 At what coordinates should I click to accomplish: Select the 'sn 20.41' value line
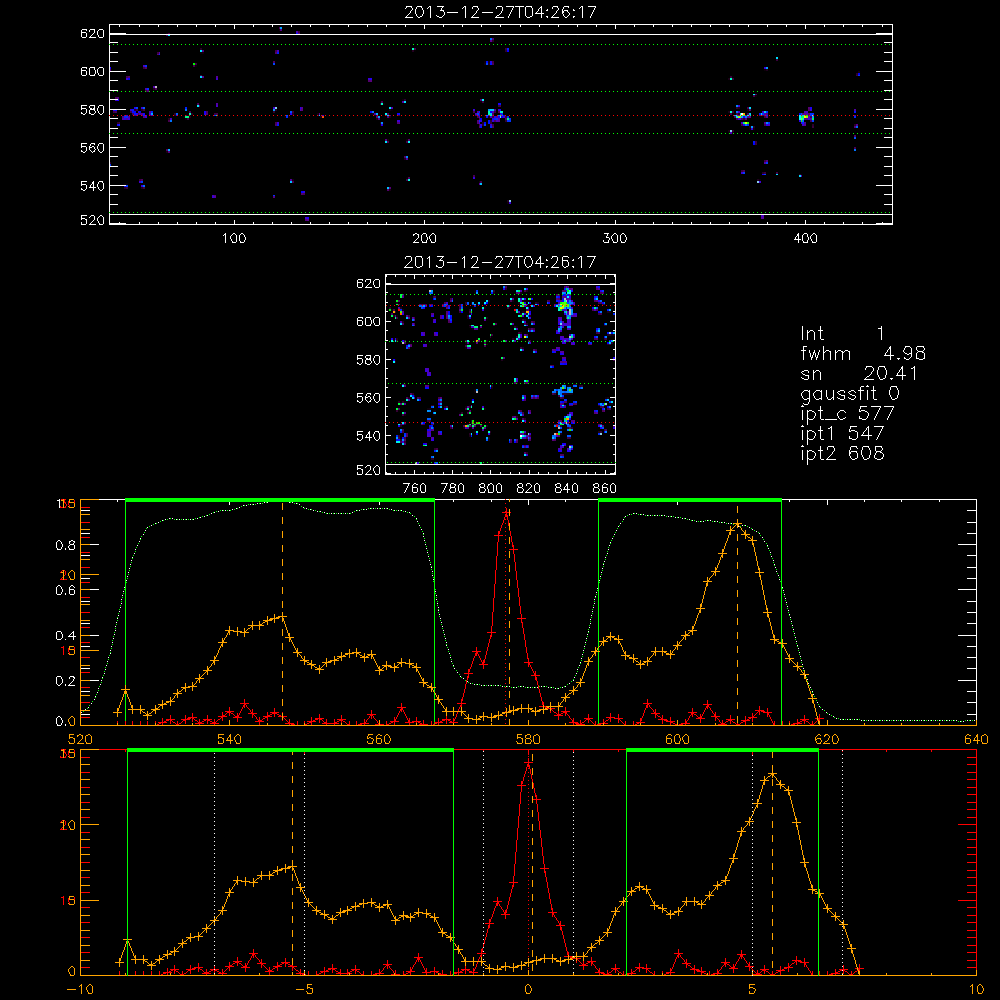click(859, 374)
